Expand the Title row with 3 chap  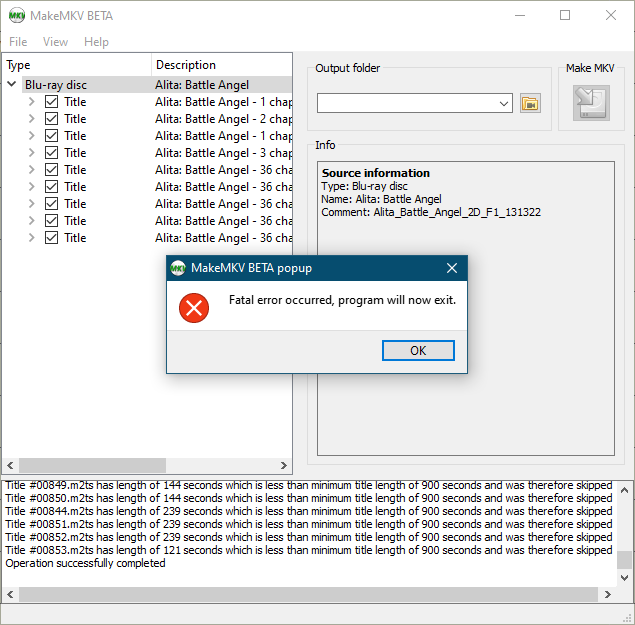[32, 153]
